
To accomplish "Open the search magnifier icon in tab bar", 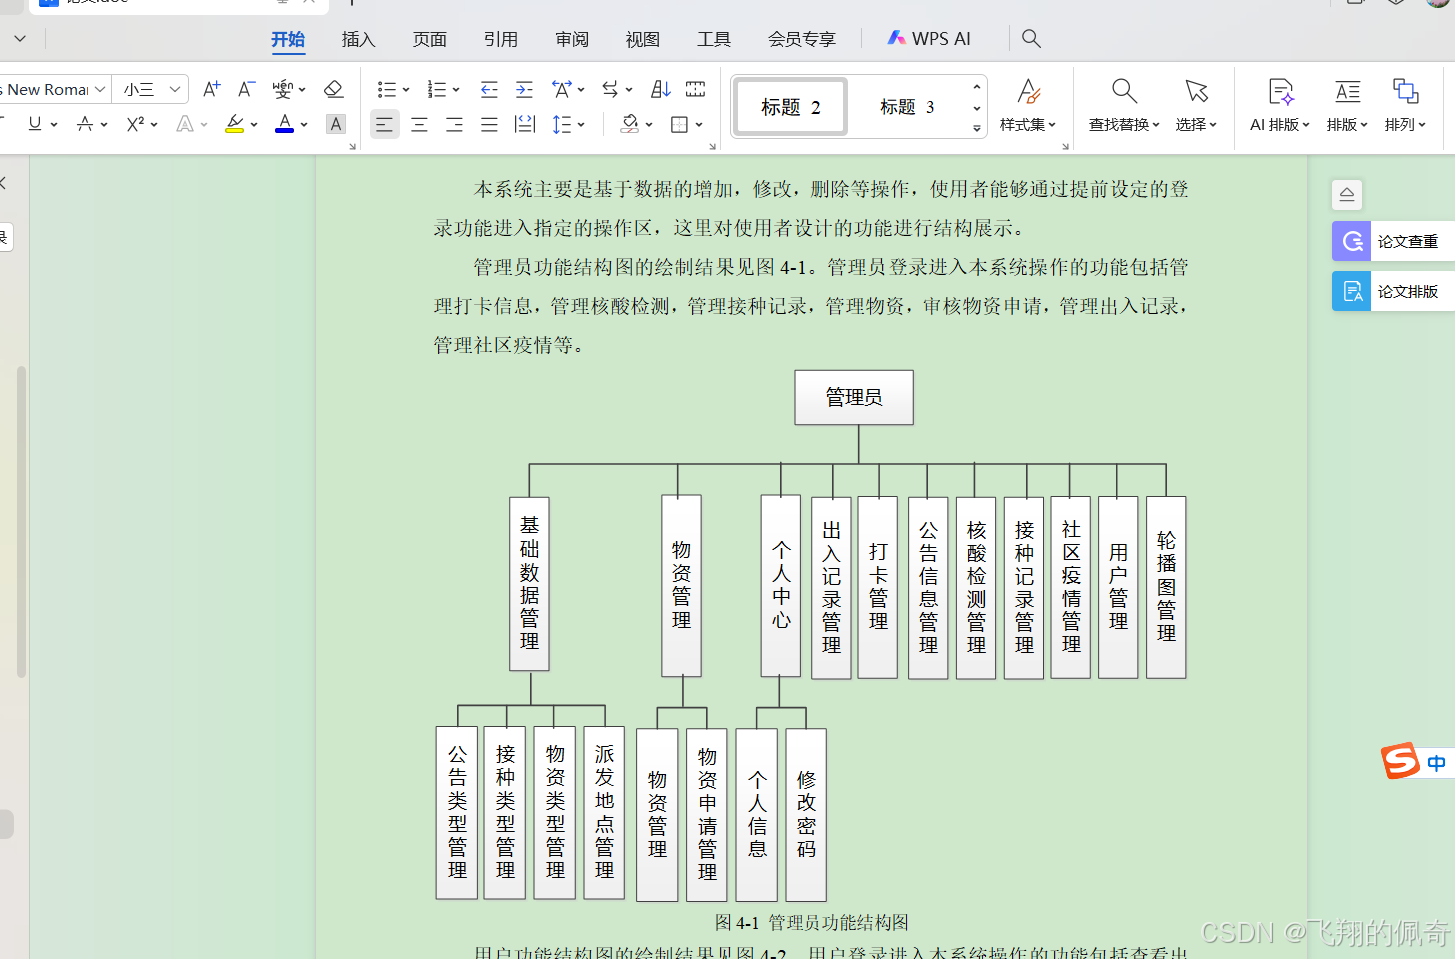I will coord(1032,39).
